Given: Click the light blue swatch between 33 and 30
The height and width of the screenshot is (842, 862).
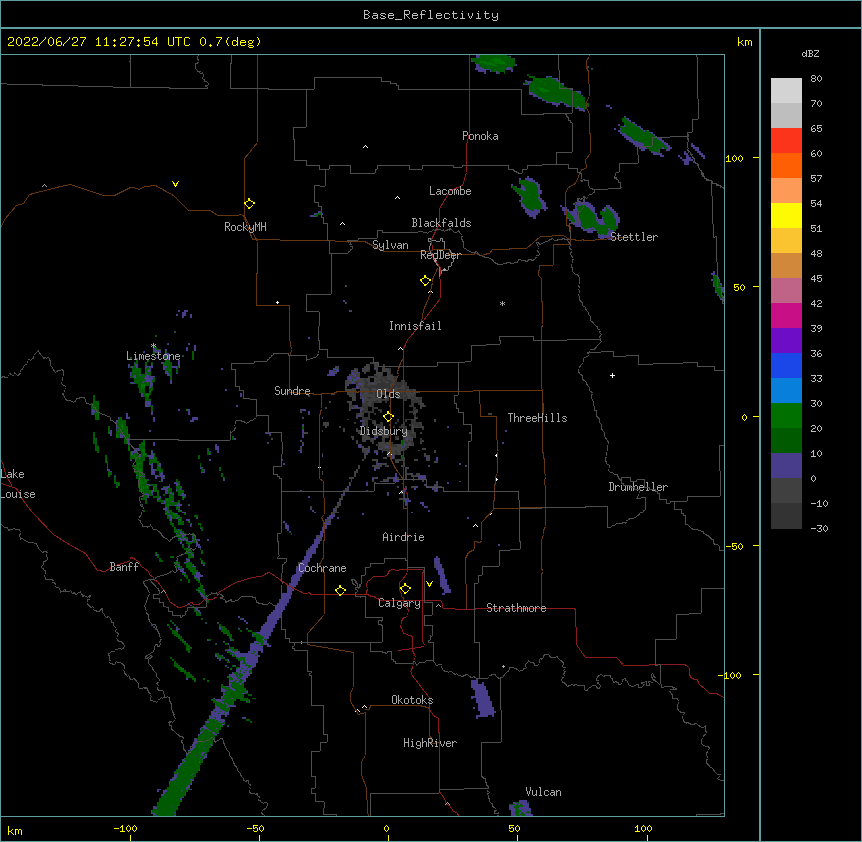Looking at the screenshot, I should point(786,390).
